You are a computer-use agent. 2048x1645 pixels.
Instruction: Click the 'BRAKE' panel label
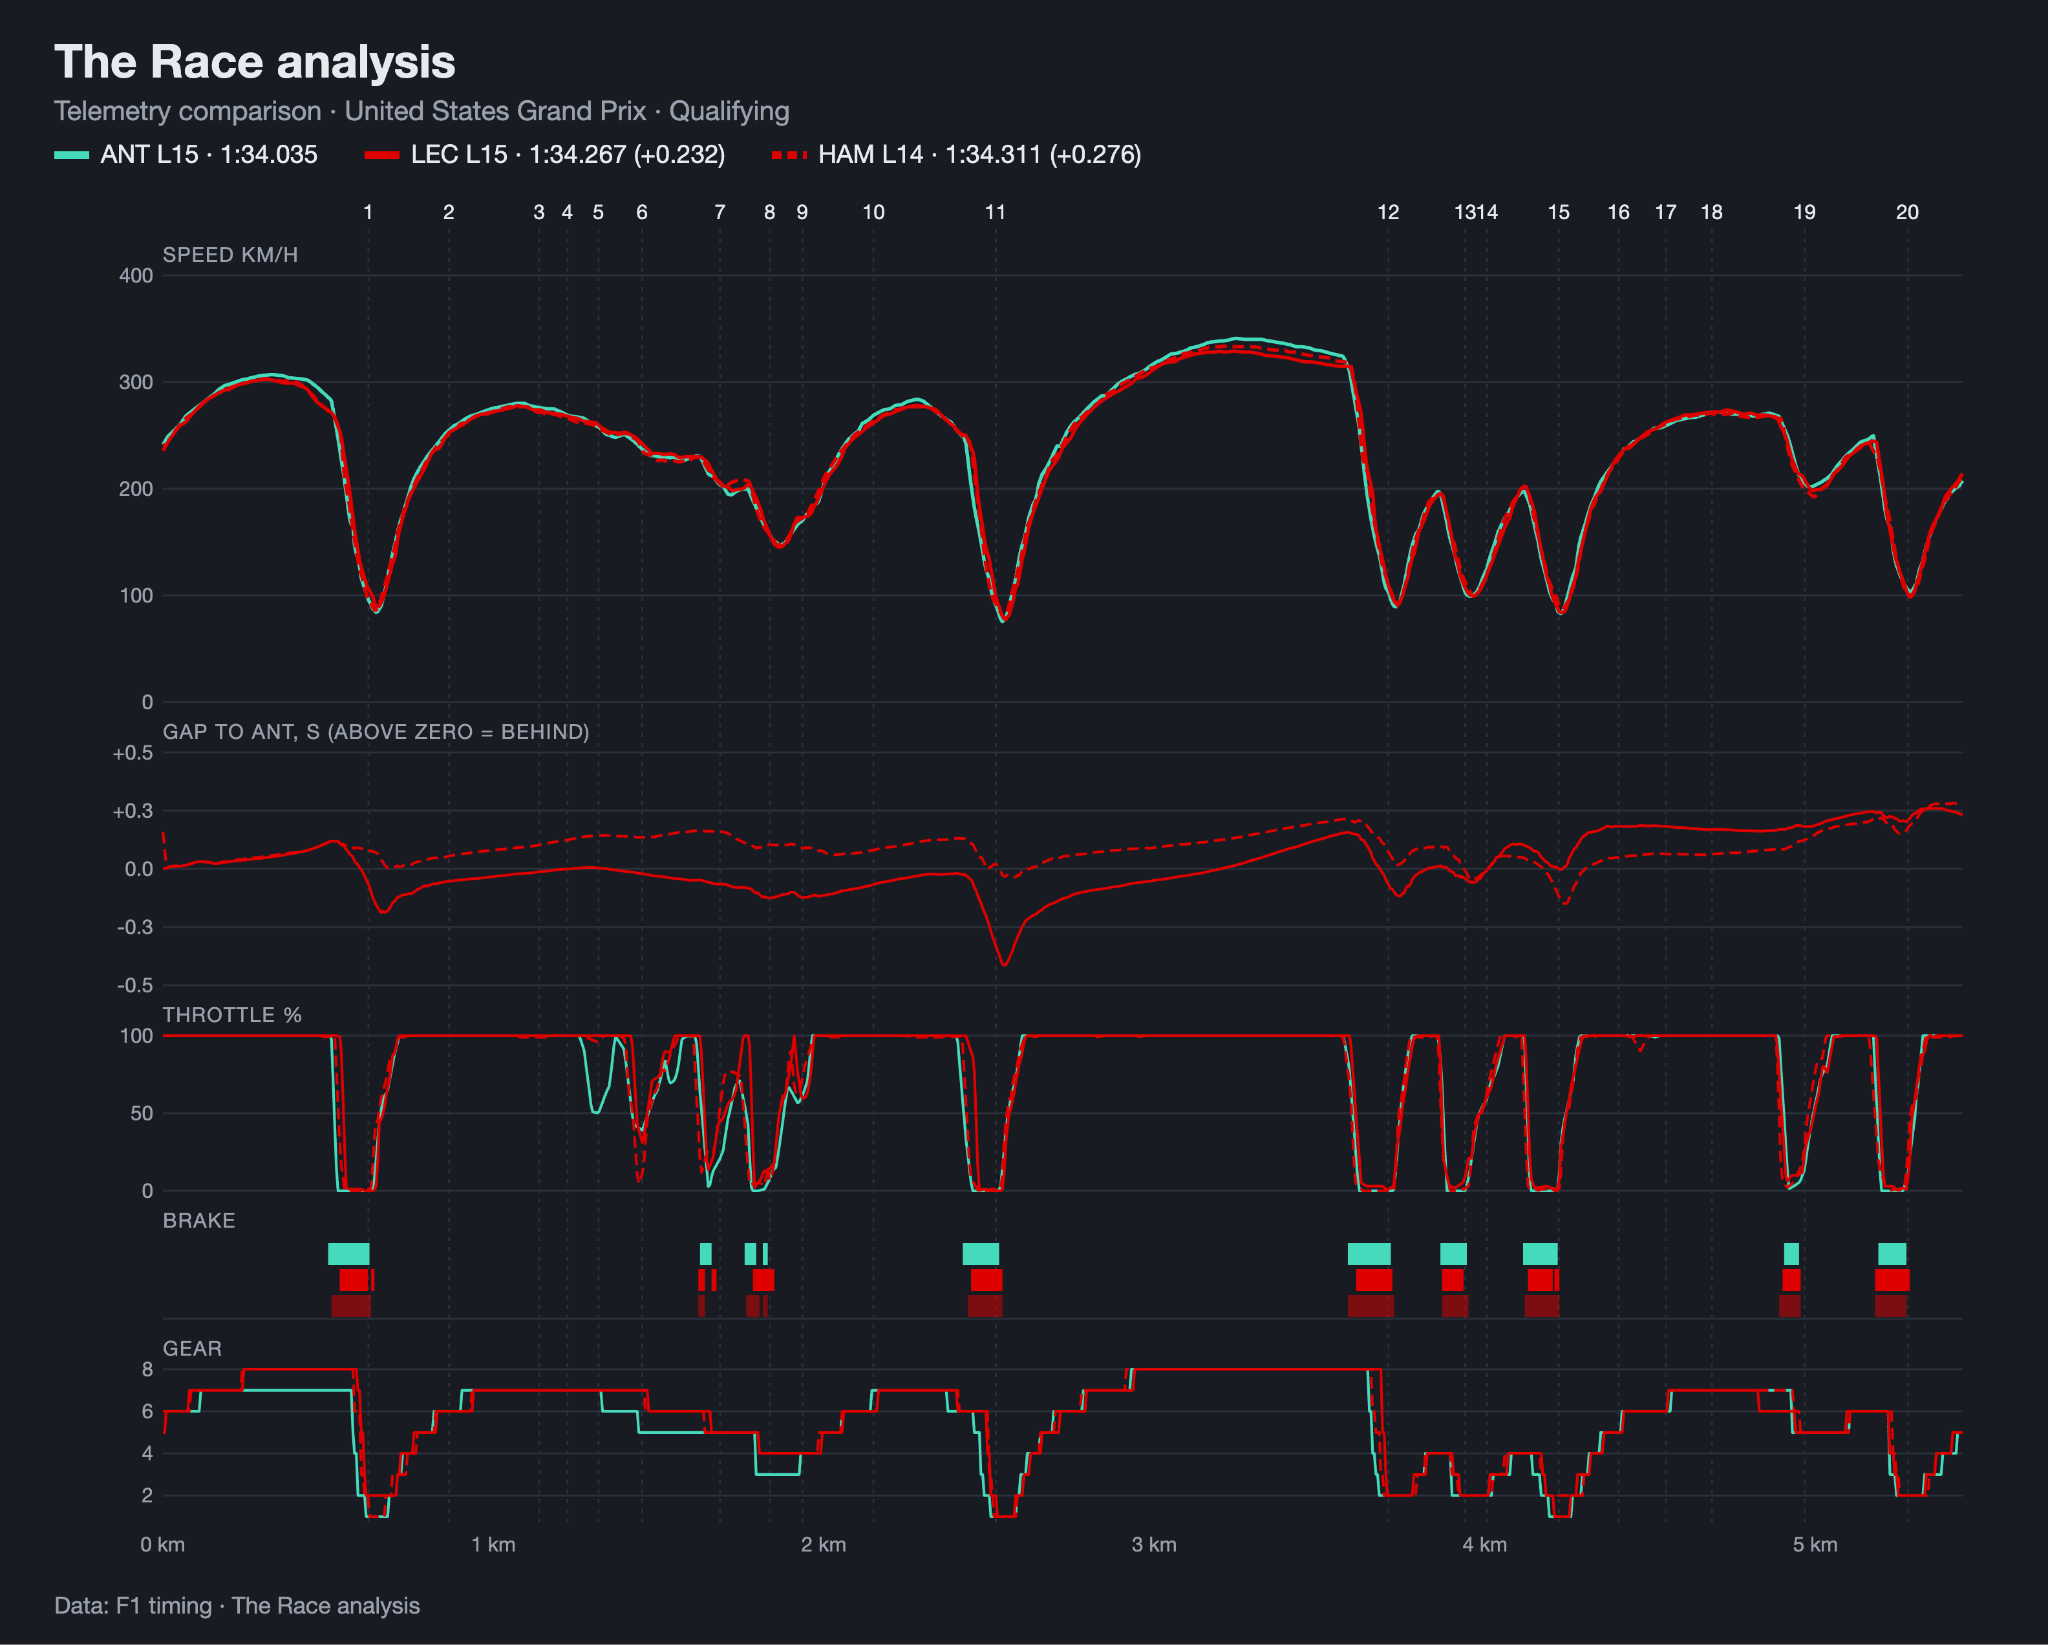(x=199, y=1221)
